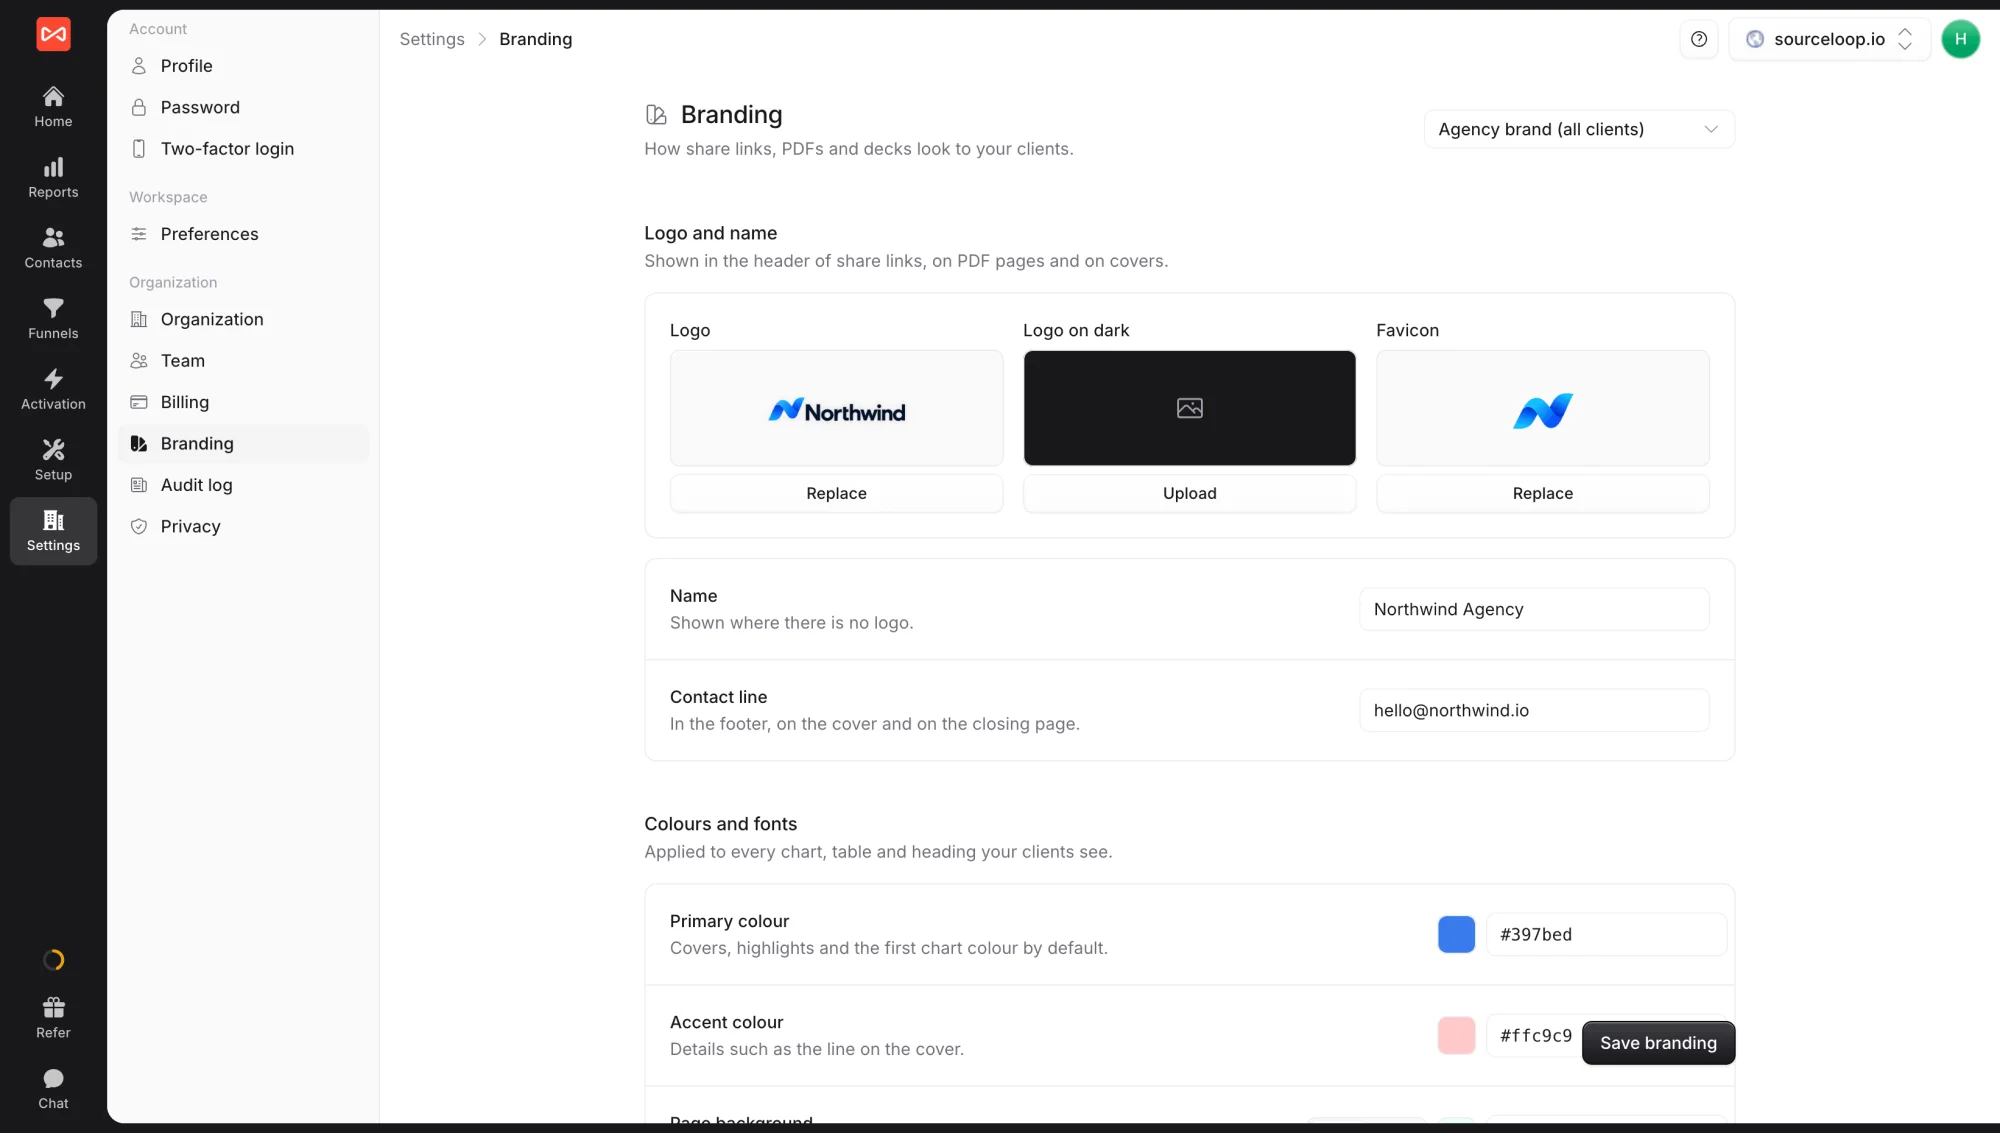The width and height of the screenshot is (2000, 1133).
Task: Click the #ffc9c9 accent hex input
Action: click(x=1535, y=1035)
